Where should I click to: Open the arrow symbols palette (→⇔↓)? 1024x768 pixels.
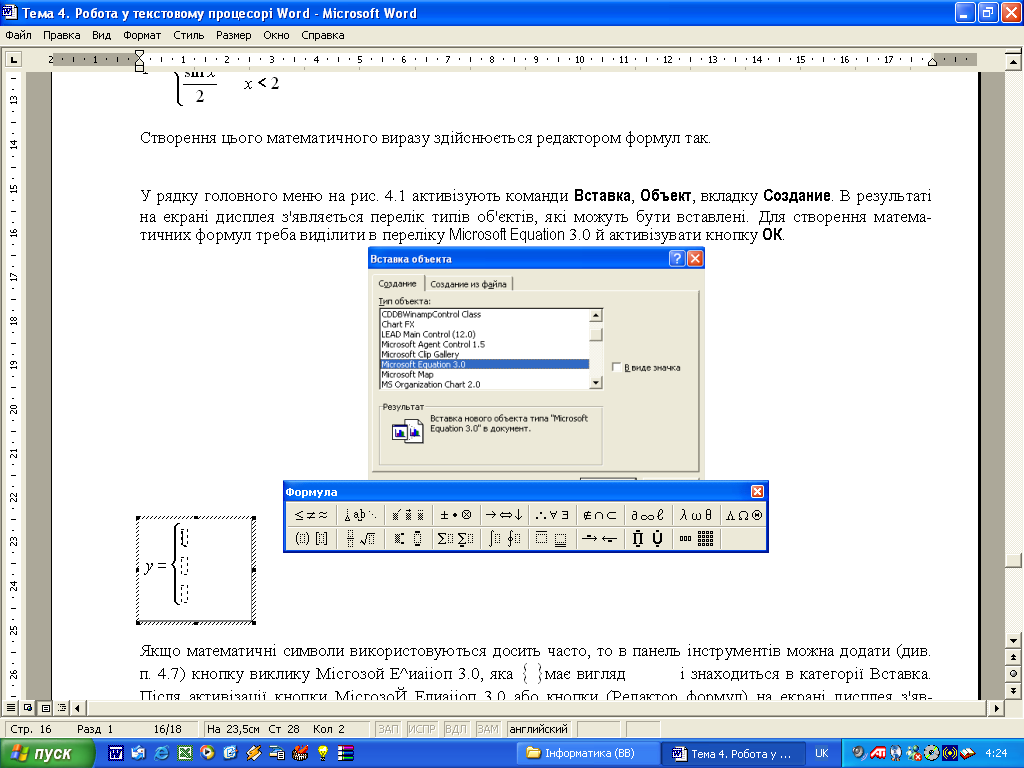(x=504, y=515)
